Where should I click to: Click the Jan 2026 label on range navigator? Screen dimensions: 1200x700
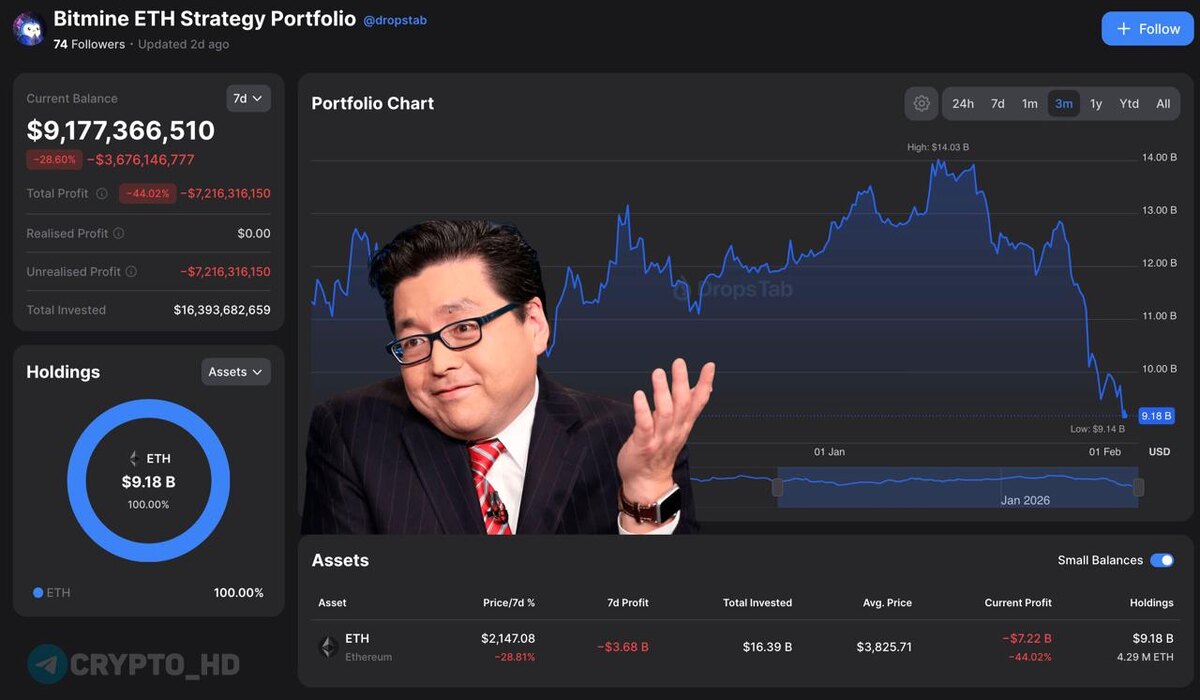(1025, 500)
